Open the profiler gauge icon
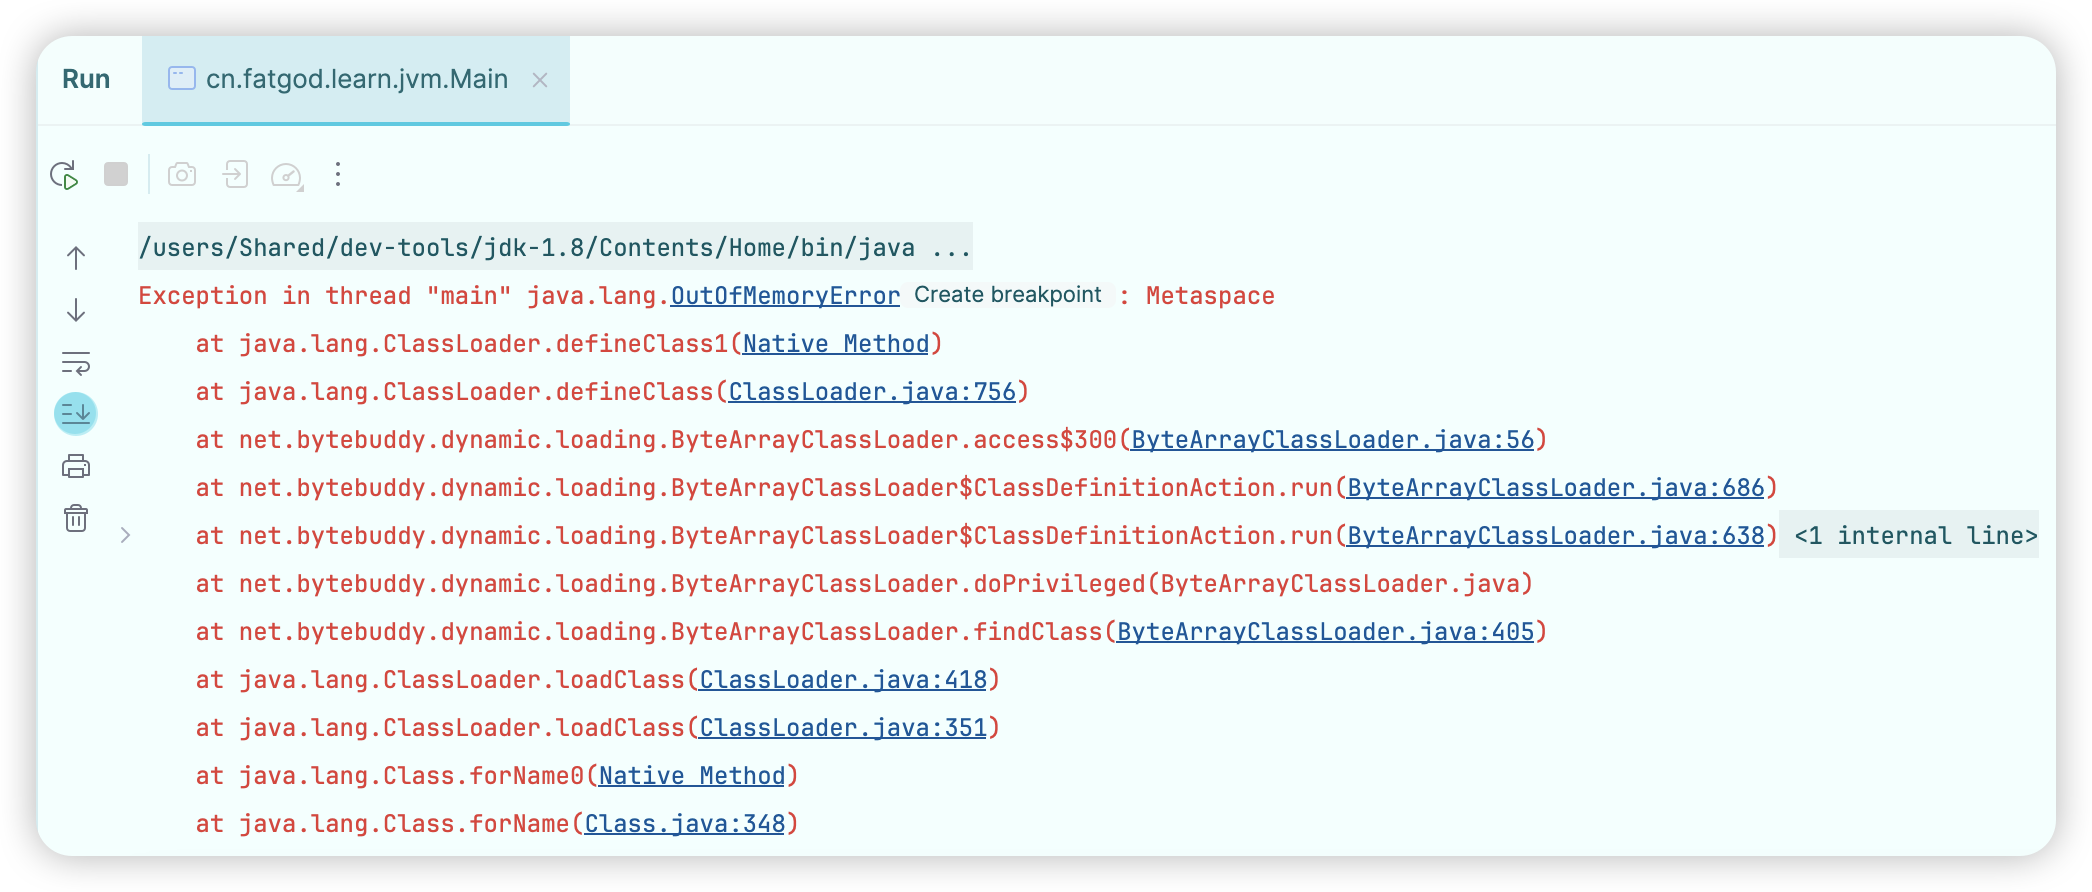The width and height of the screenshot is (2092, 892). [287, 175]
